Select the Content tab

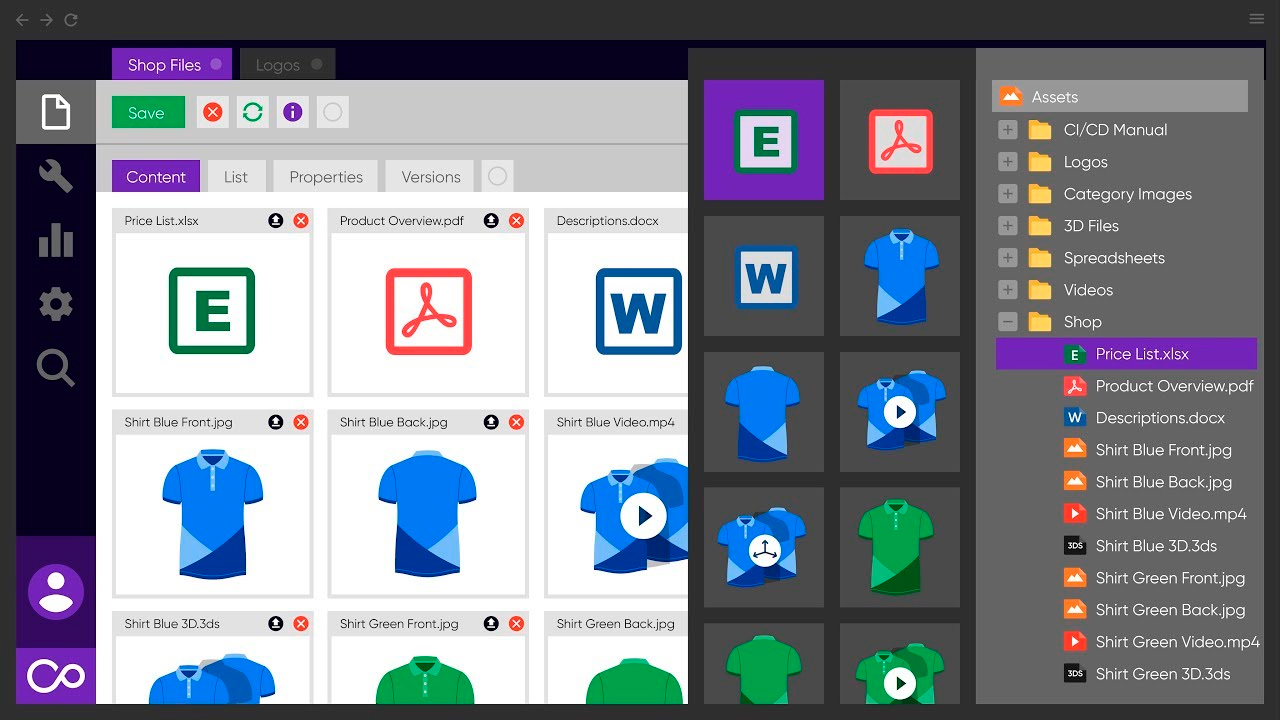156,176
